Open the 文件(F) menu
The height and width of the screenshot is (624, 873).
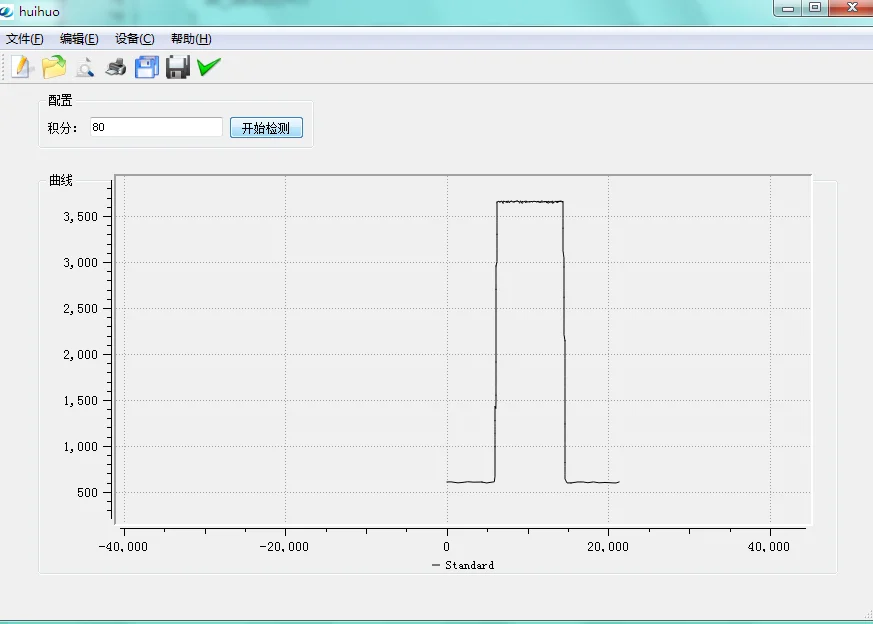click(24, 39)
